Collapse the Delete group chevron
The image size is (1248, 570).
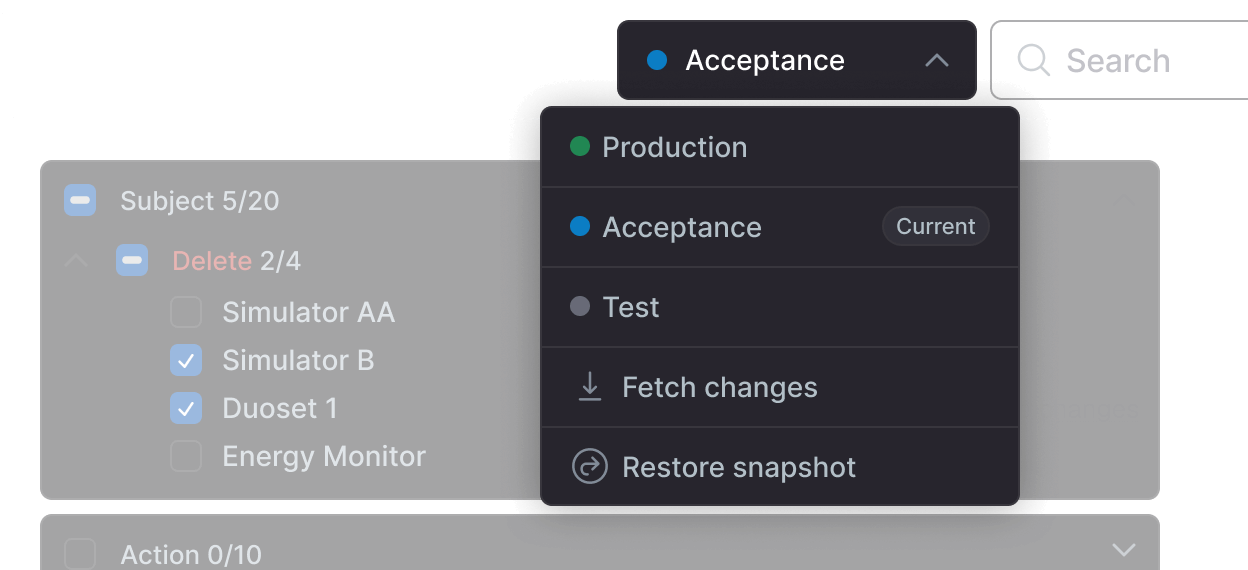(x=76, y=261)
